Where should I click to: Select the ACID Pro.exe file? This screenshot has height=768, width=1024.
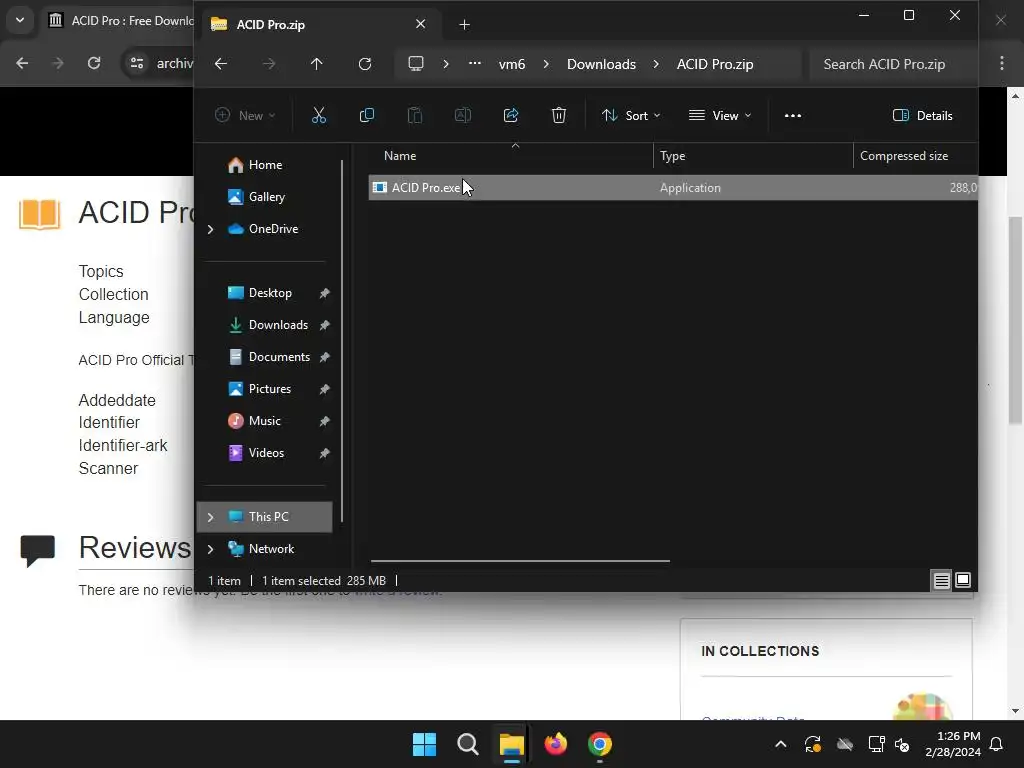coord(673,187)
